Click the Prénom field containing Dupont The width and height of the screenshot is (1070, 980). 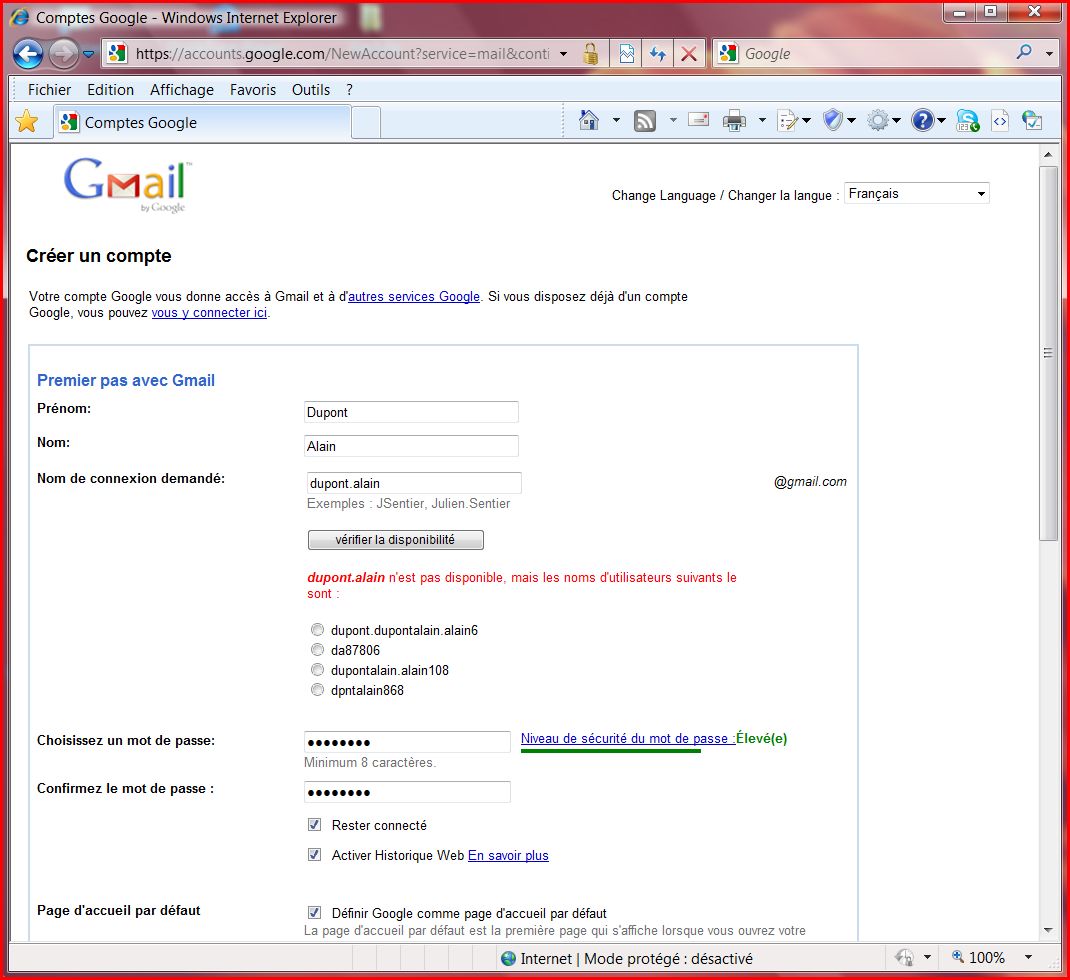click(x=411, y=412)
